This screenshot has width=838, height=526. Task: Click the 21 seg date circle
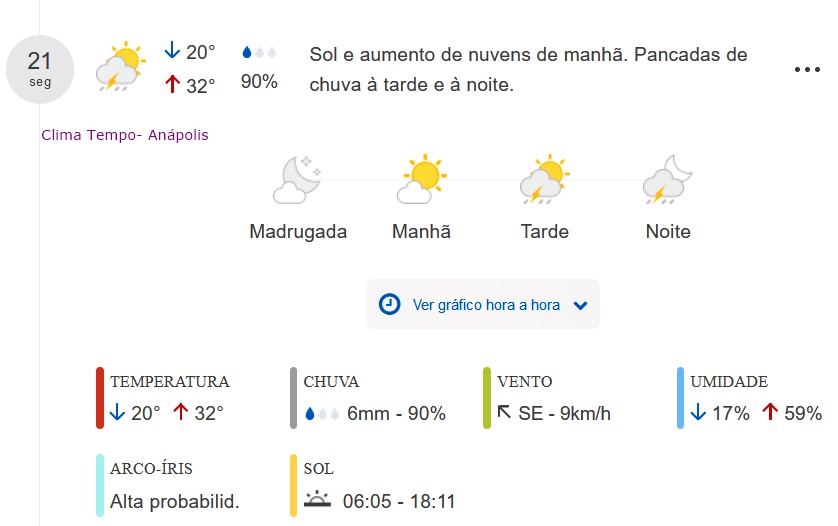coord(40,69)
